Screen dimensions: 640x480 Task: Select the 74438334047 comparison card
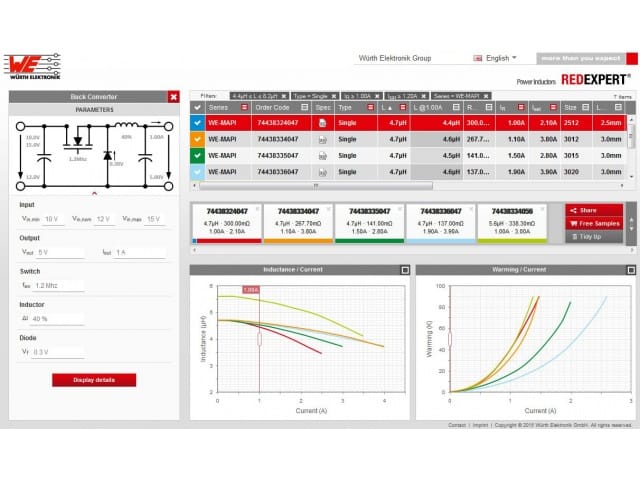298,223
